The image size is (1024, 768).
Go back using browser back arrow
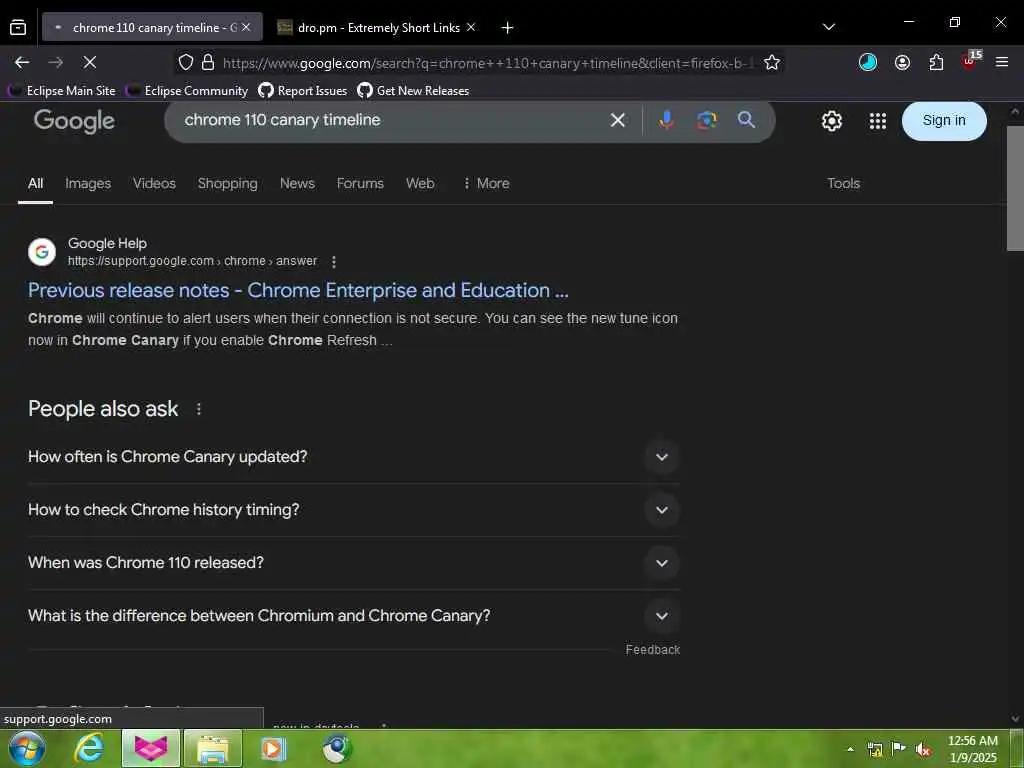[x=22, y=63]
